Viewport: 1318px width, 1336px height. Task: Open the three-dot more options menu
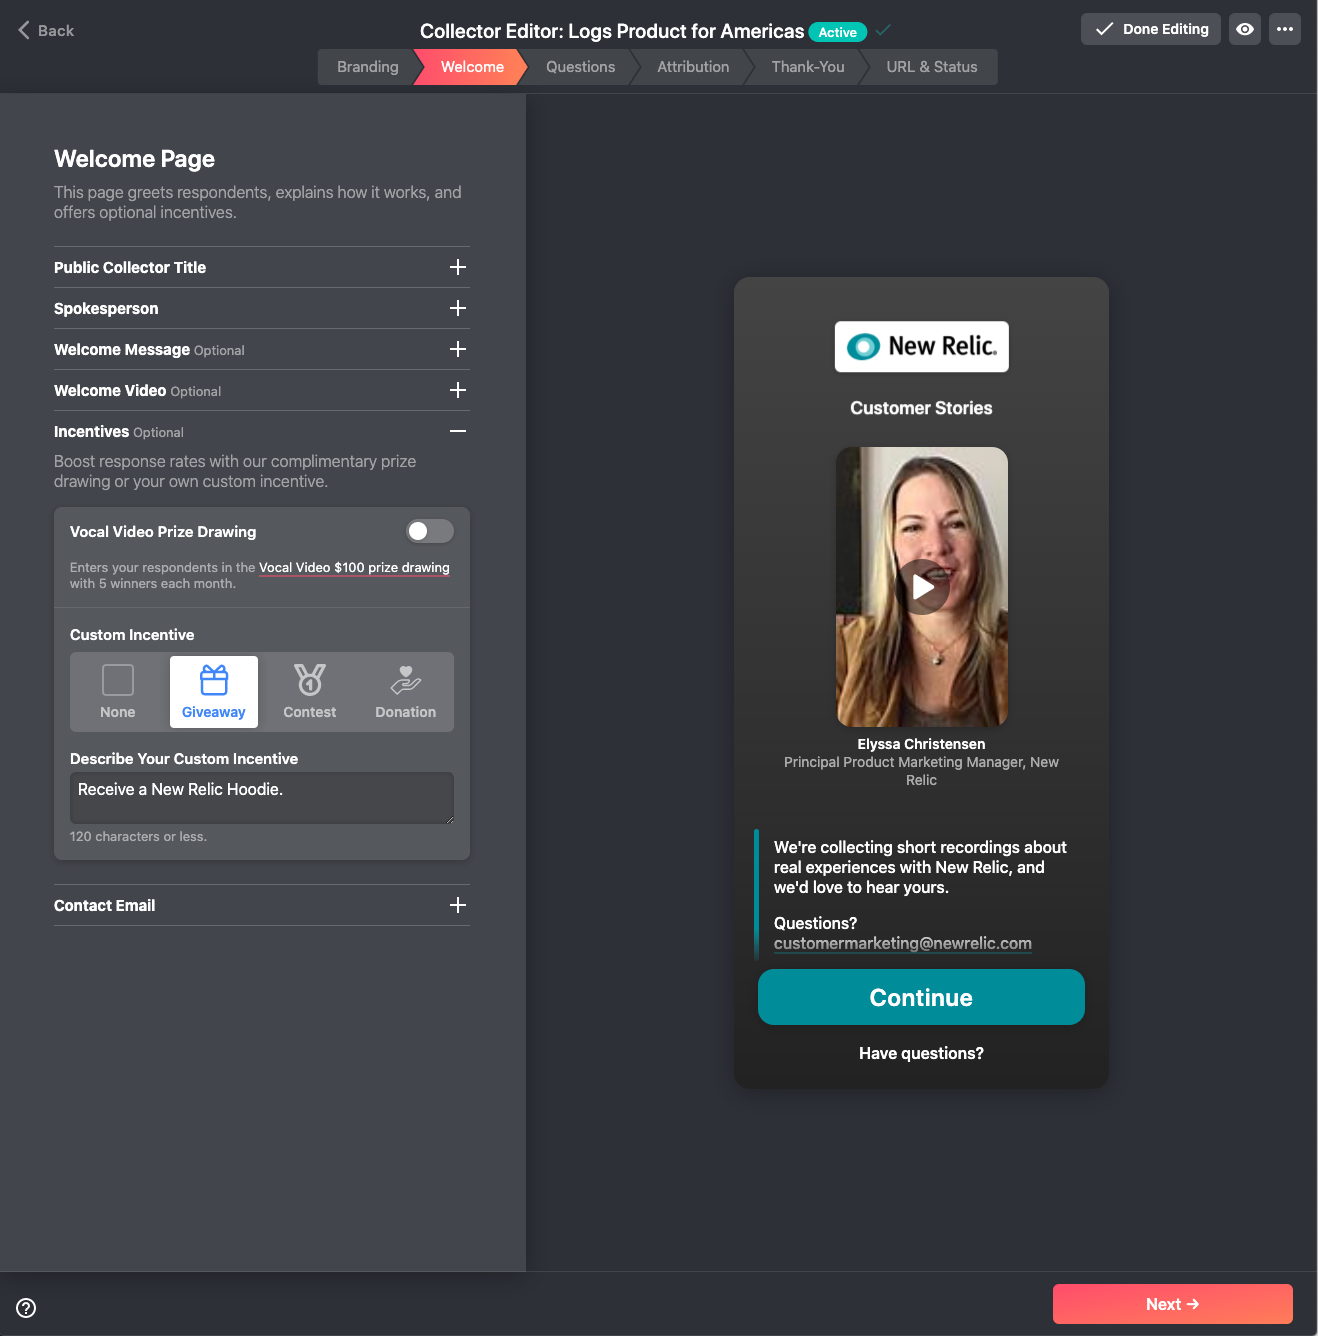1285,29
